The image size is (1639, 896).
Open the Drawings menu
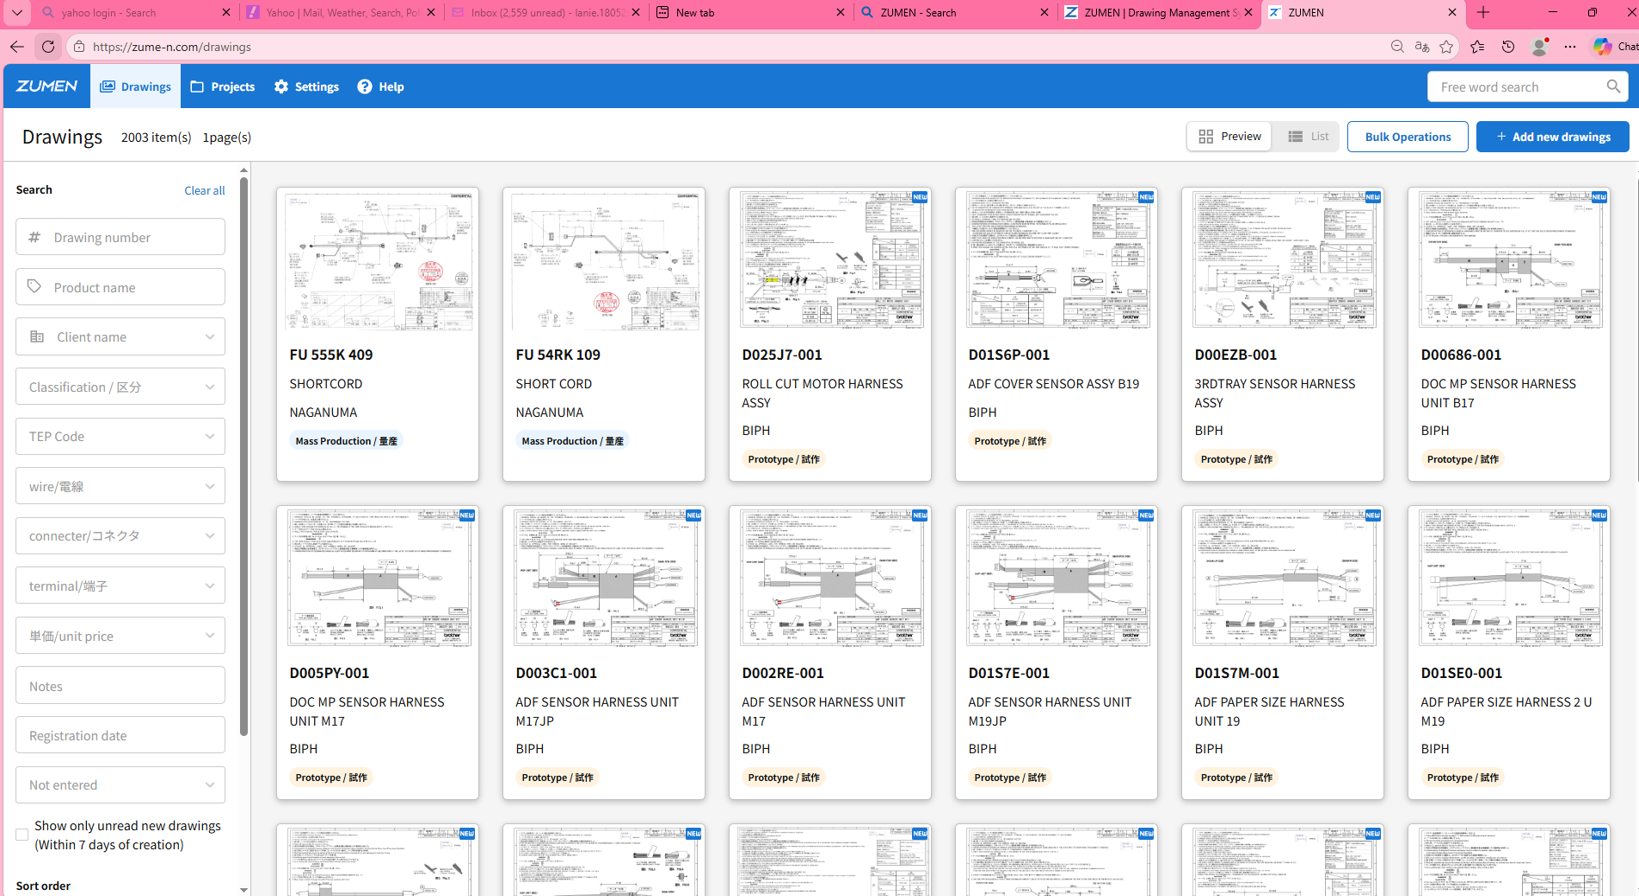tap(135, 87)
